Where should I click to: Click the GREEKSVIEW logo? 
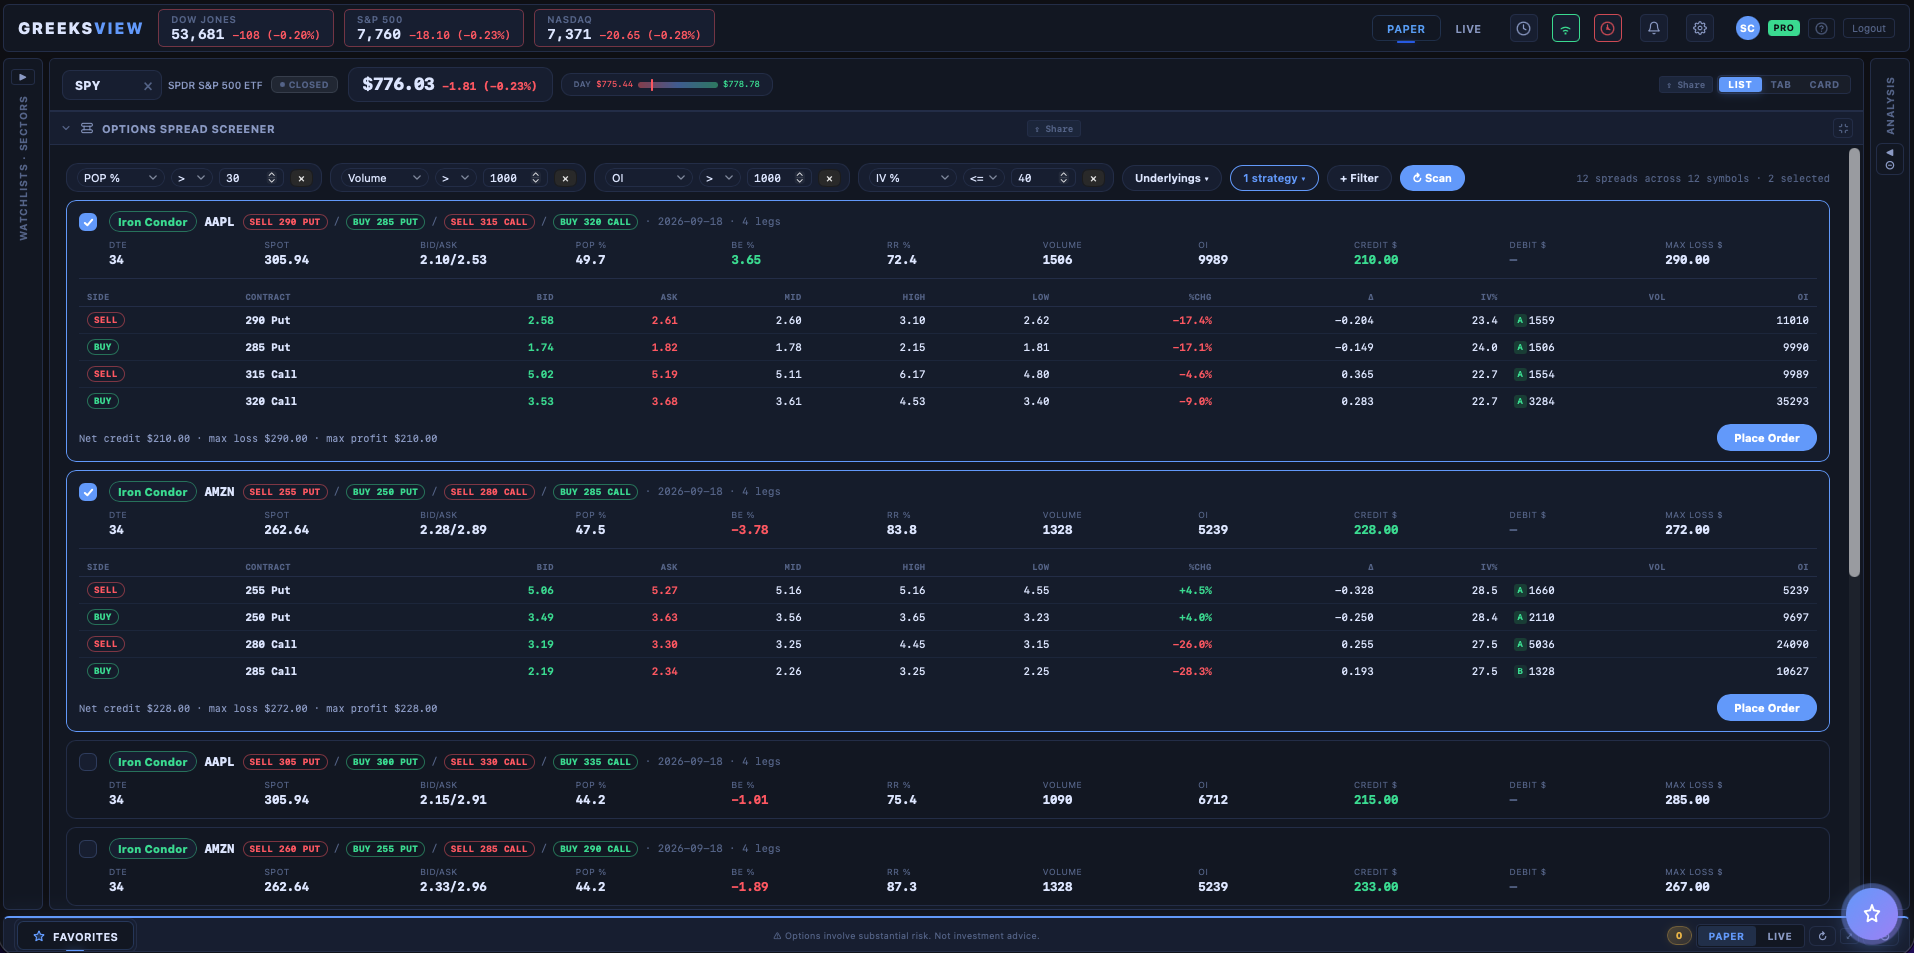pyautogui.click(x=80, y=29)
